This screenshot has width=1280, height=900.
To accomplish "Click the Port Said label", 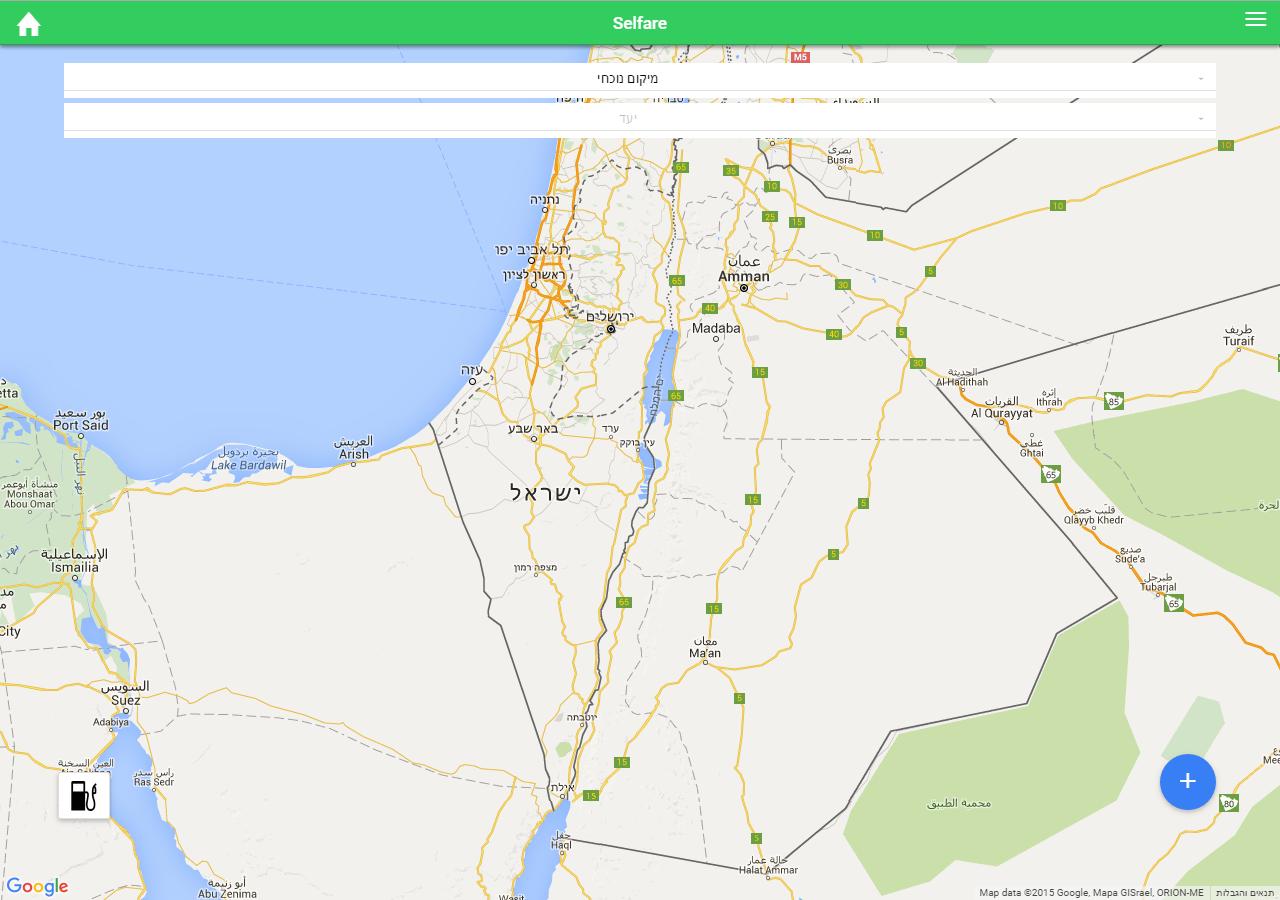I will (x=80, y=425).
